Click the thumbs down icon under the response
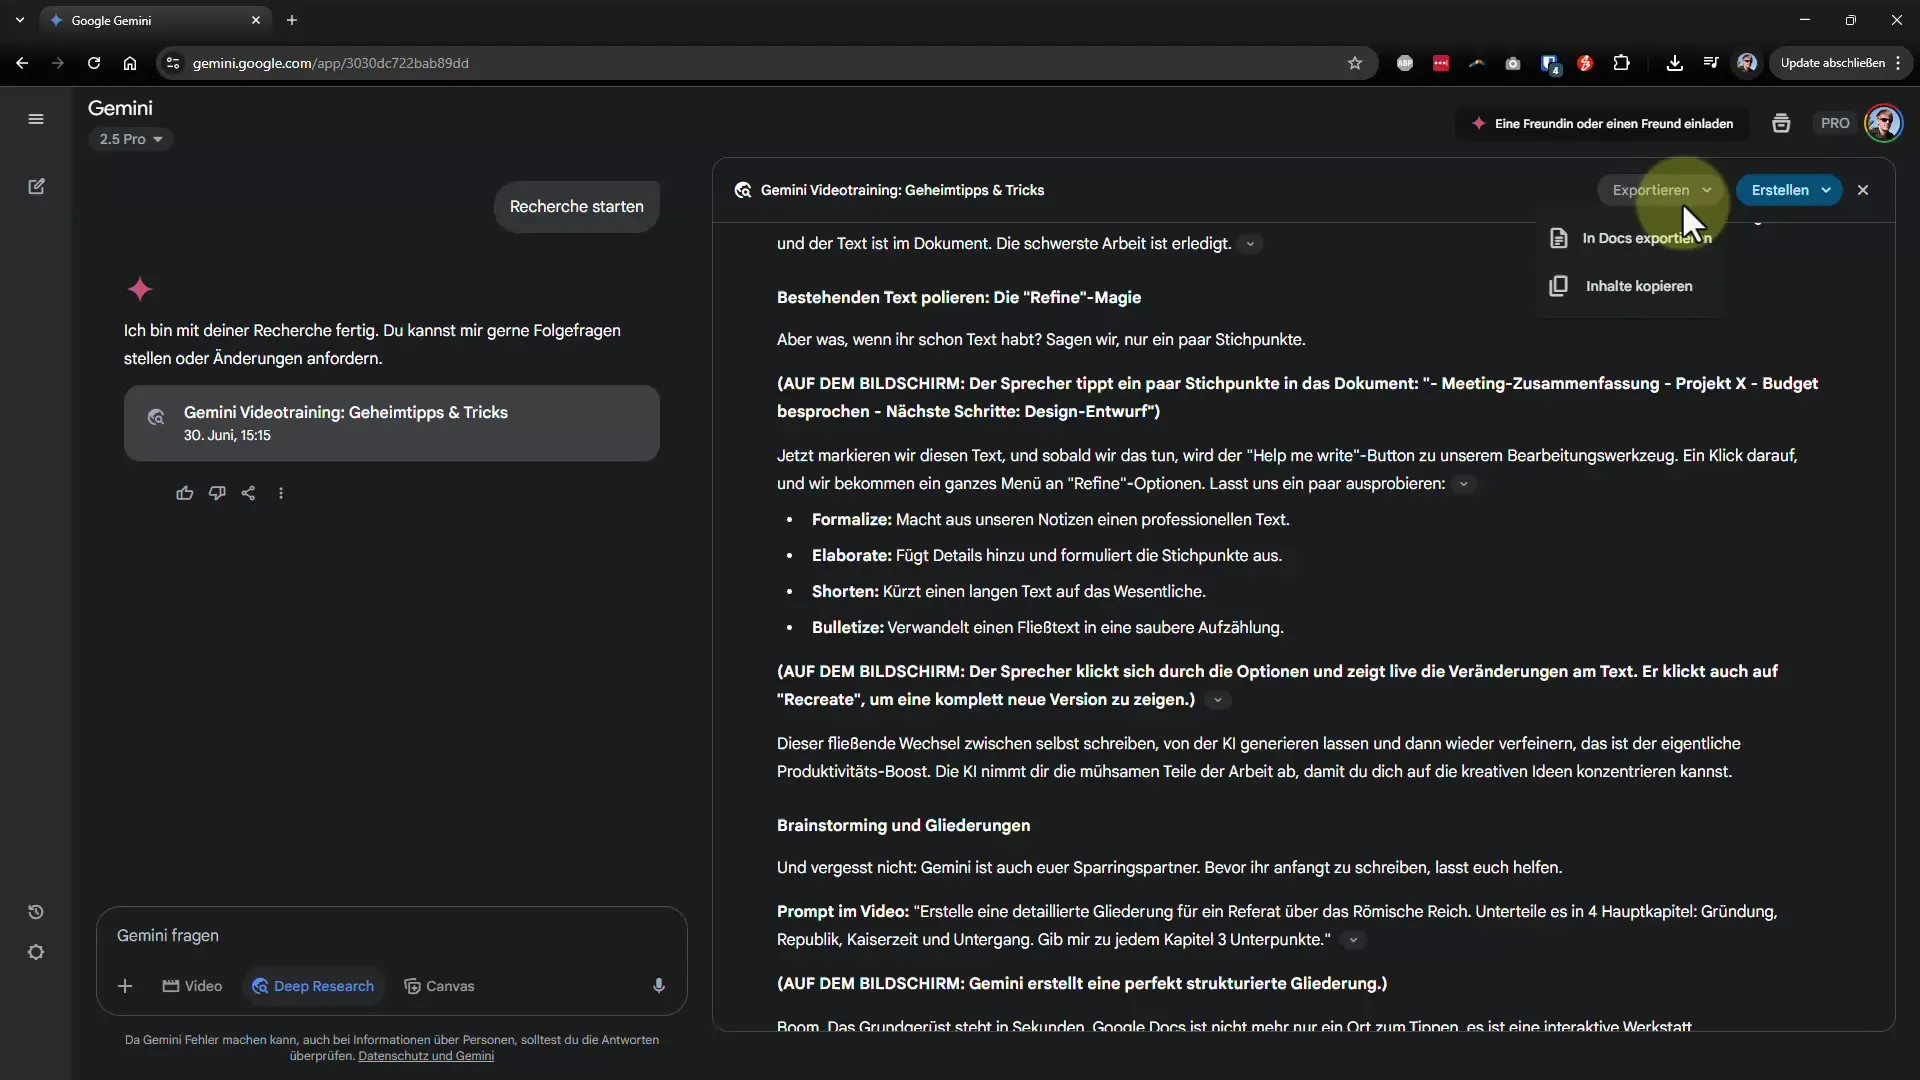Image resolution: width=1920 pixels, height=1080 pixels. [217, 493]
